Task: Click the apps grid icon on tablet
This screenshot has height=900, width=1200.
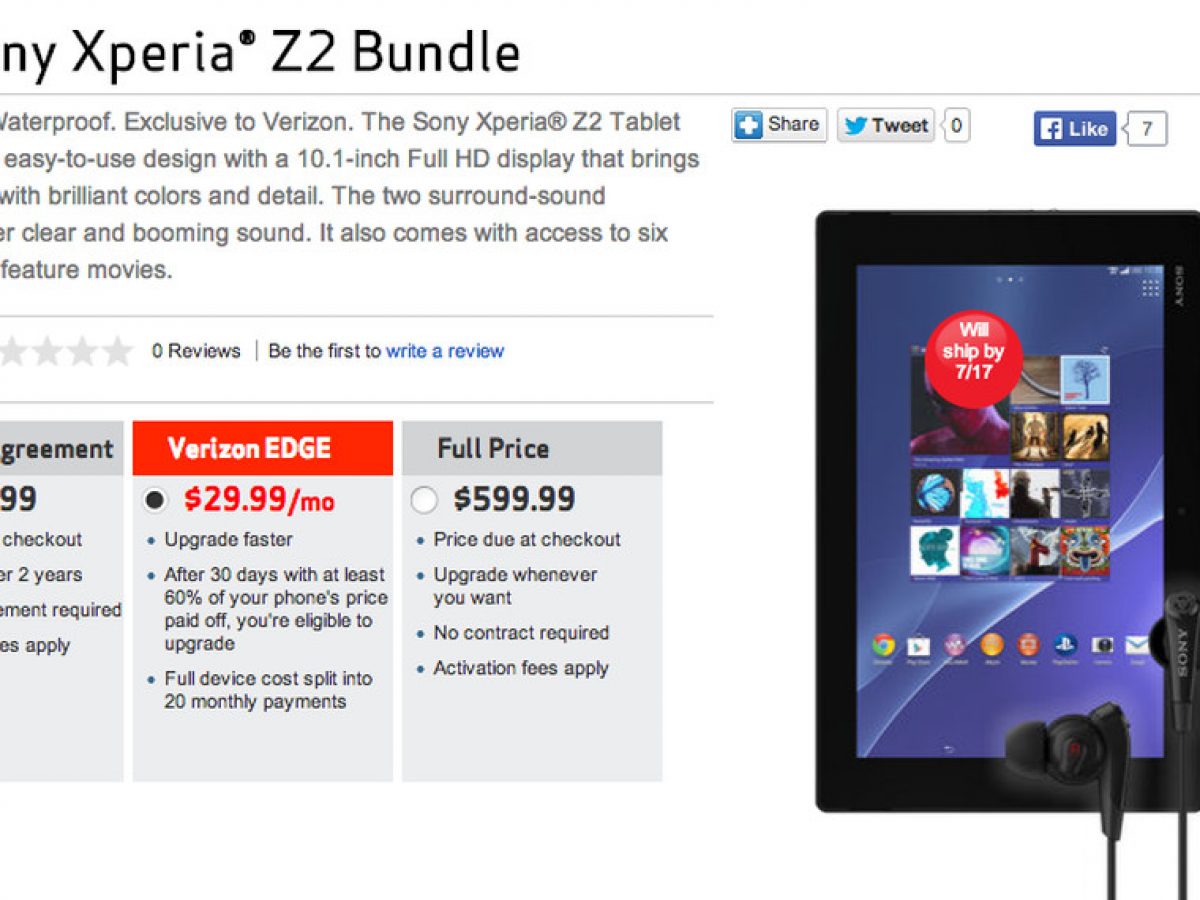Action: (x=1149, y=288)
